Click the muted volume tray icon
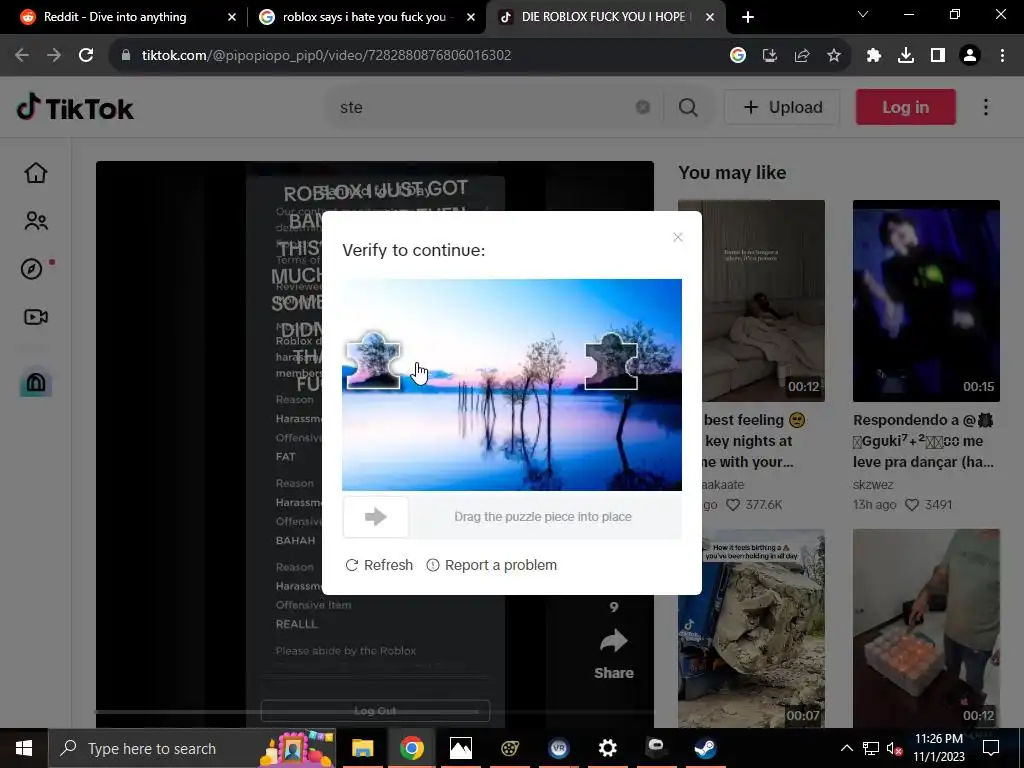Screen dimensions: 1024x768 [894, 748]
